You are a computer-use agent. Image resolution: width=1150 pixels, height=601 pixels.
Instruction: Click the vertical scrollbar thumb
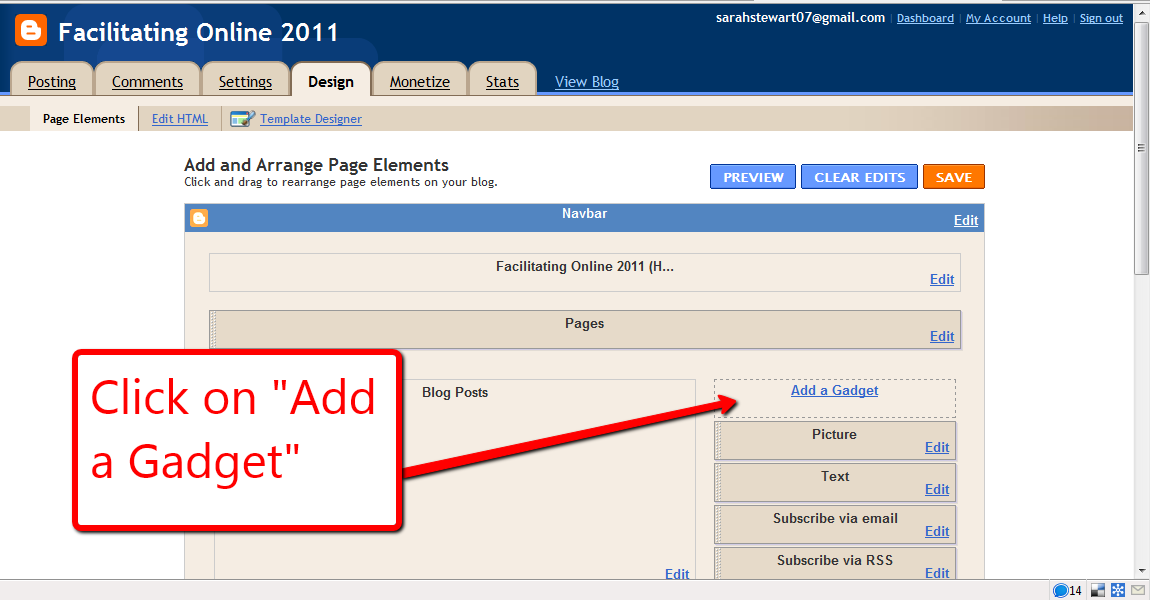[x=1141, y=148]
